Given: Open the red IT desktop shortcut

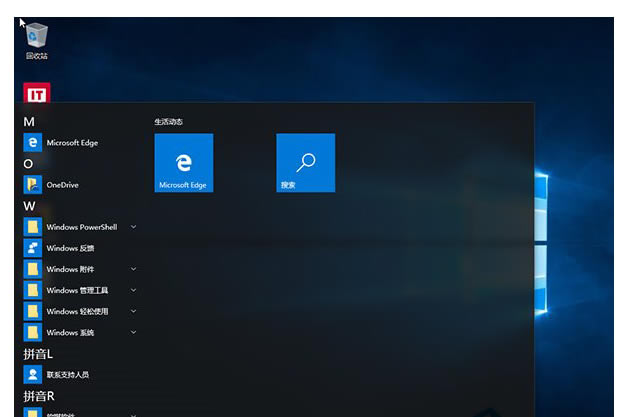Looking at the screenshot, I should point(37,94).
